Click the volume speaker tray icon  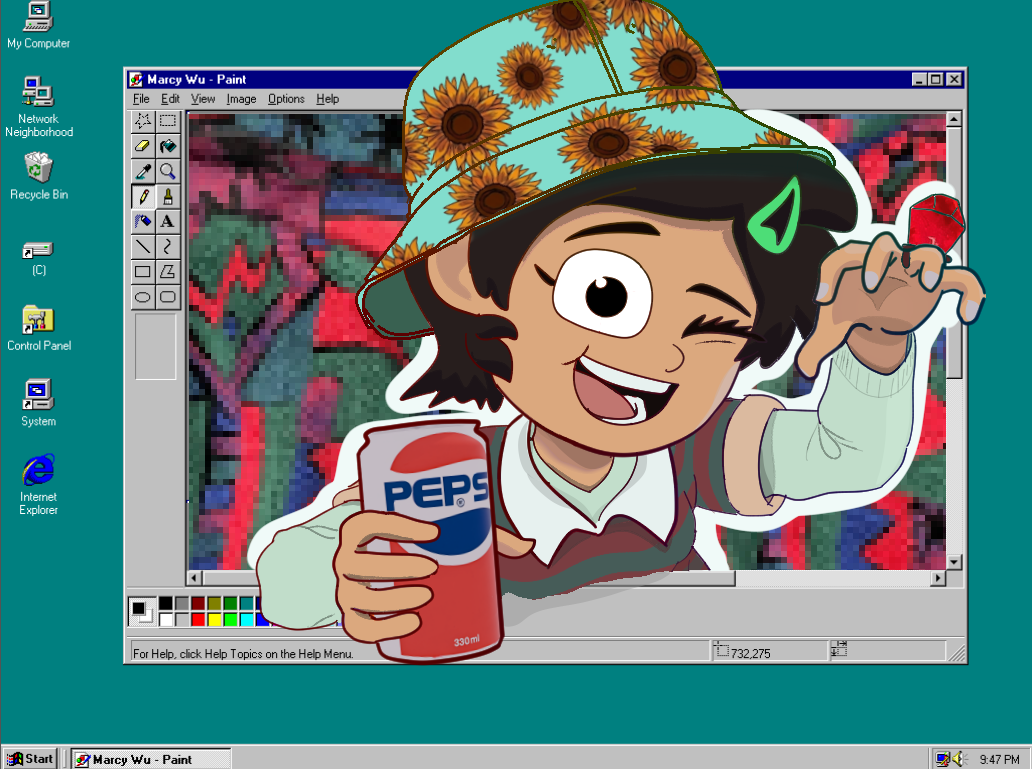click(959, 759)
